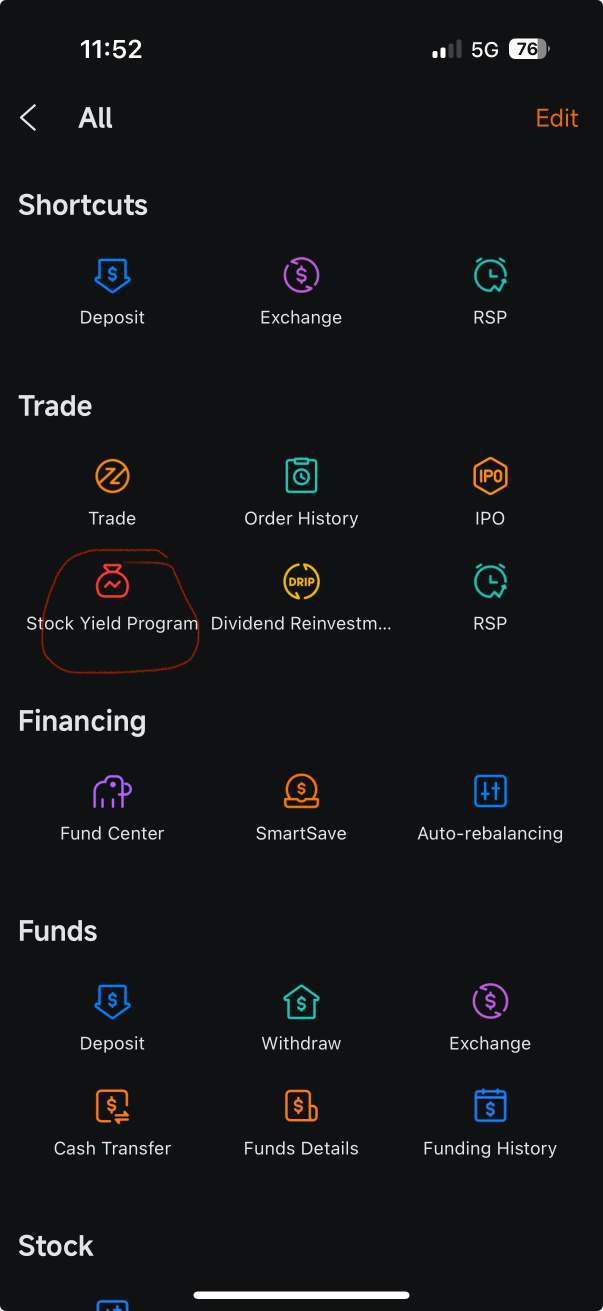Image resolution: width=603 pixels, height=1311 pixels.
Task: Open the Fund Center
Action: point(112,791)
